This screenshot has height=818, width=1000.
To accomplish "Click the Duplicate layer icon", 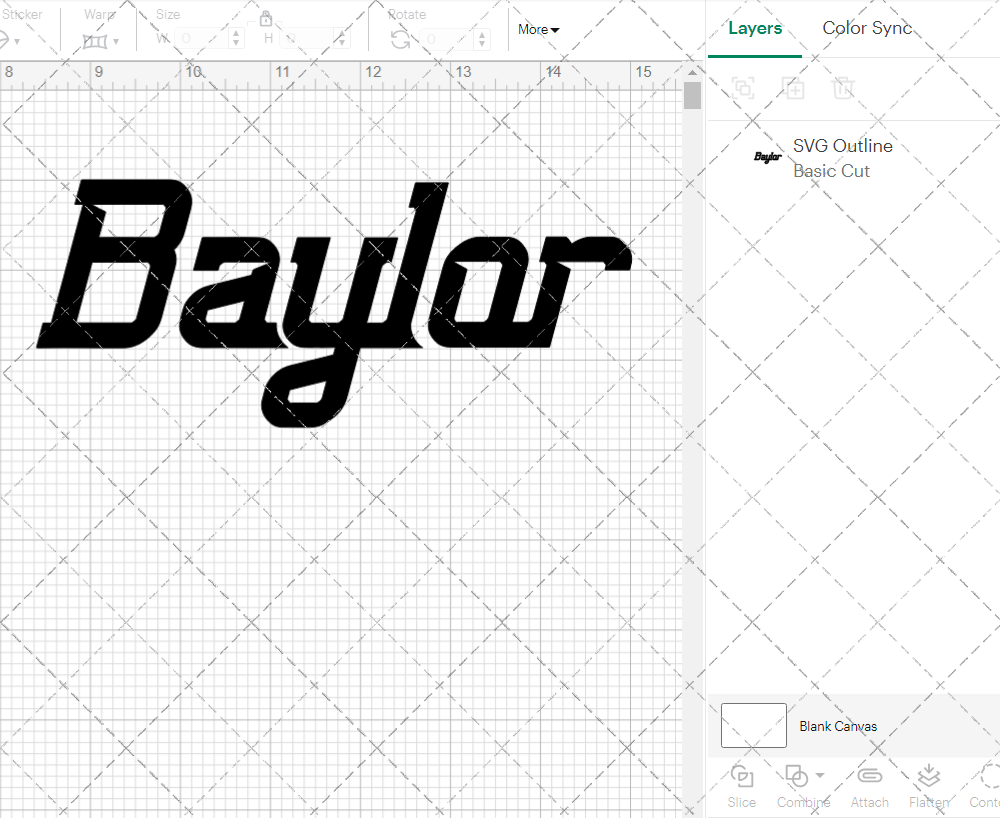I will pyautogui.click(x=794, y=88).
